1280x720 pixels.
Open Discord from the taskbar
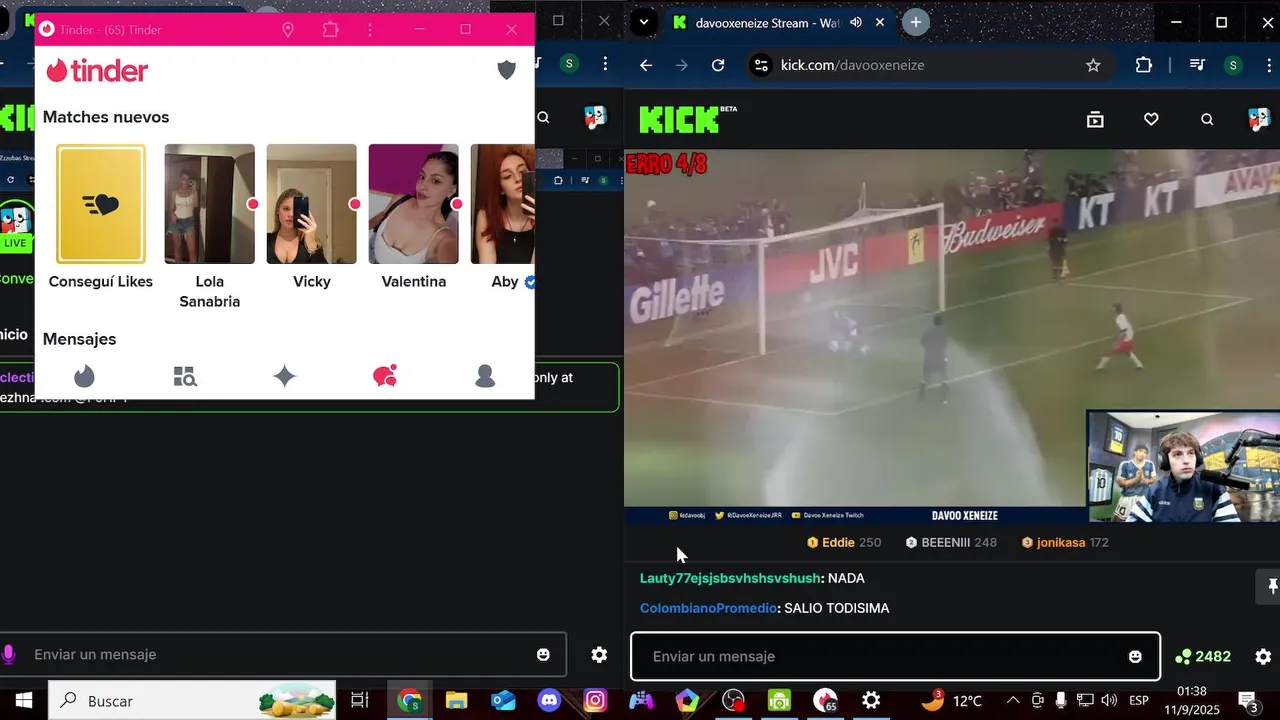click(x=549, y=700)
